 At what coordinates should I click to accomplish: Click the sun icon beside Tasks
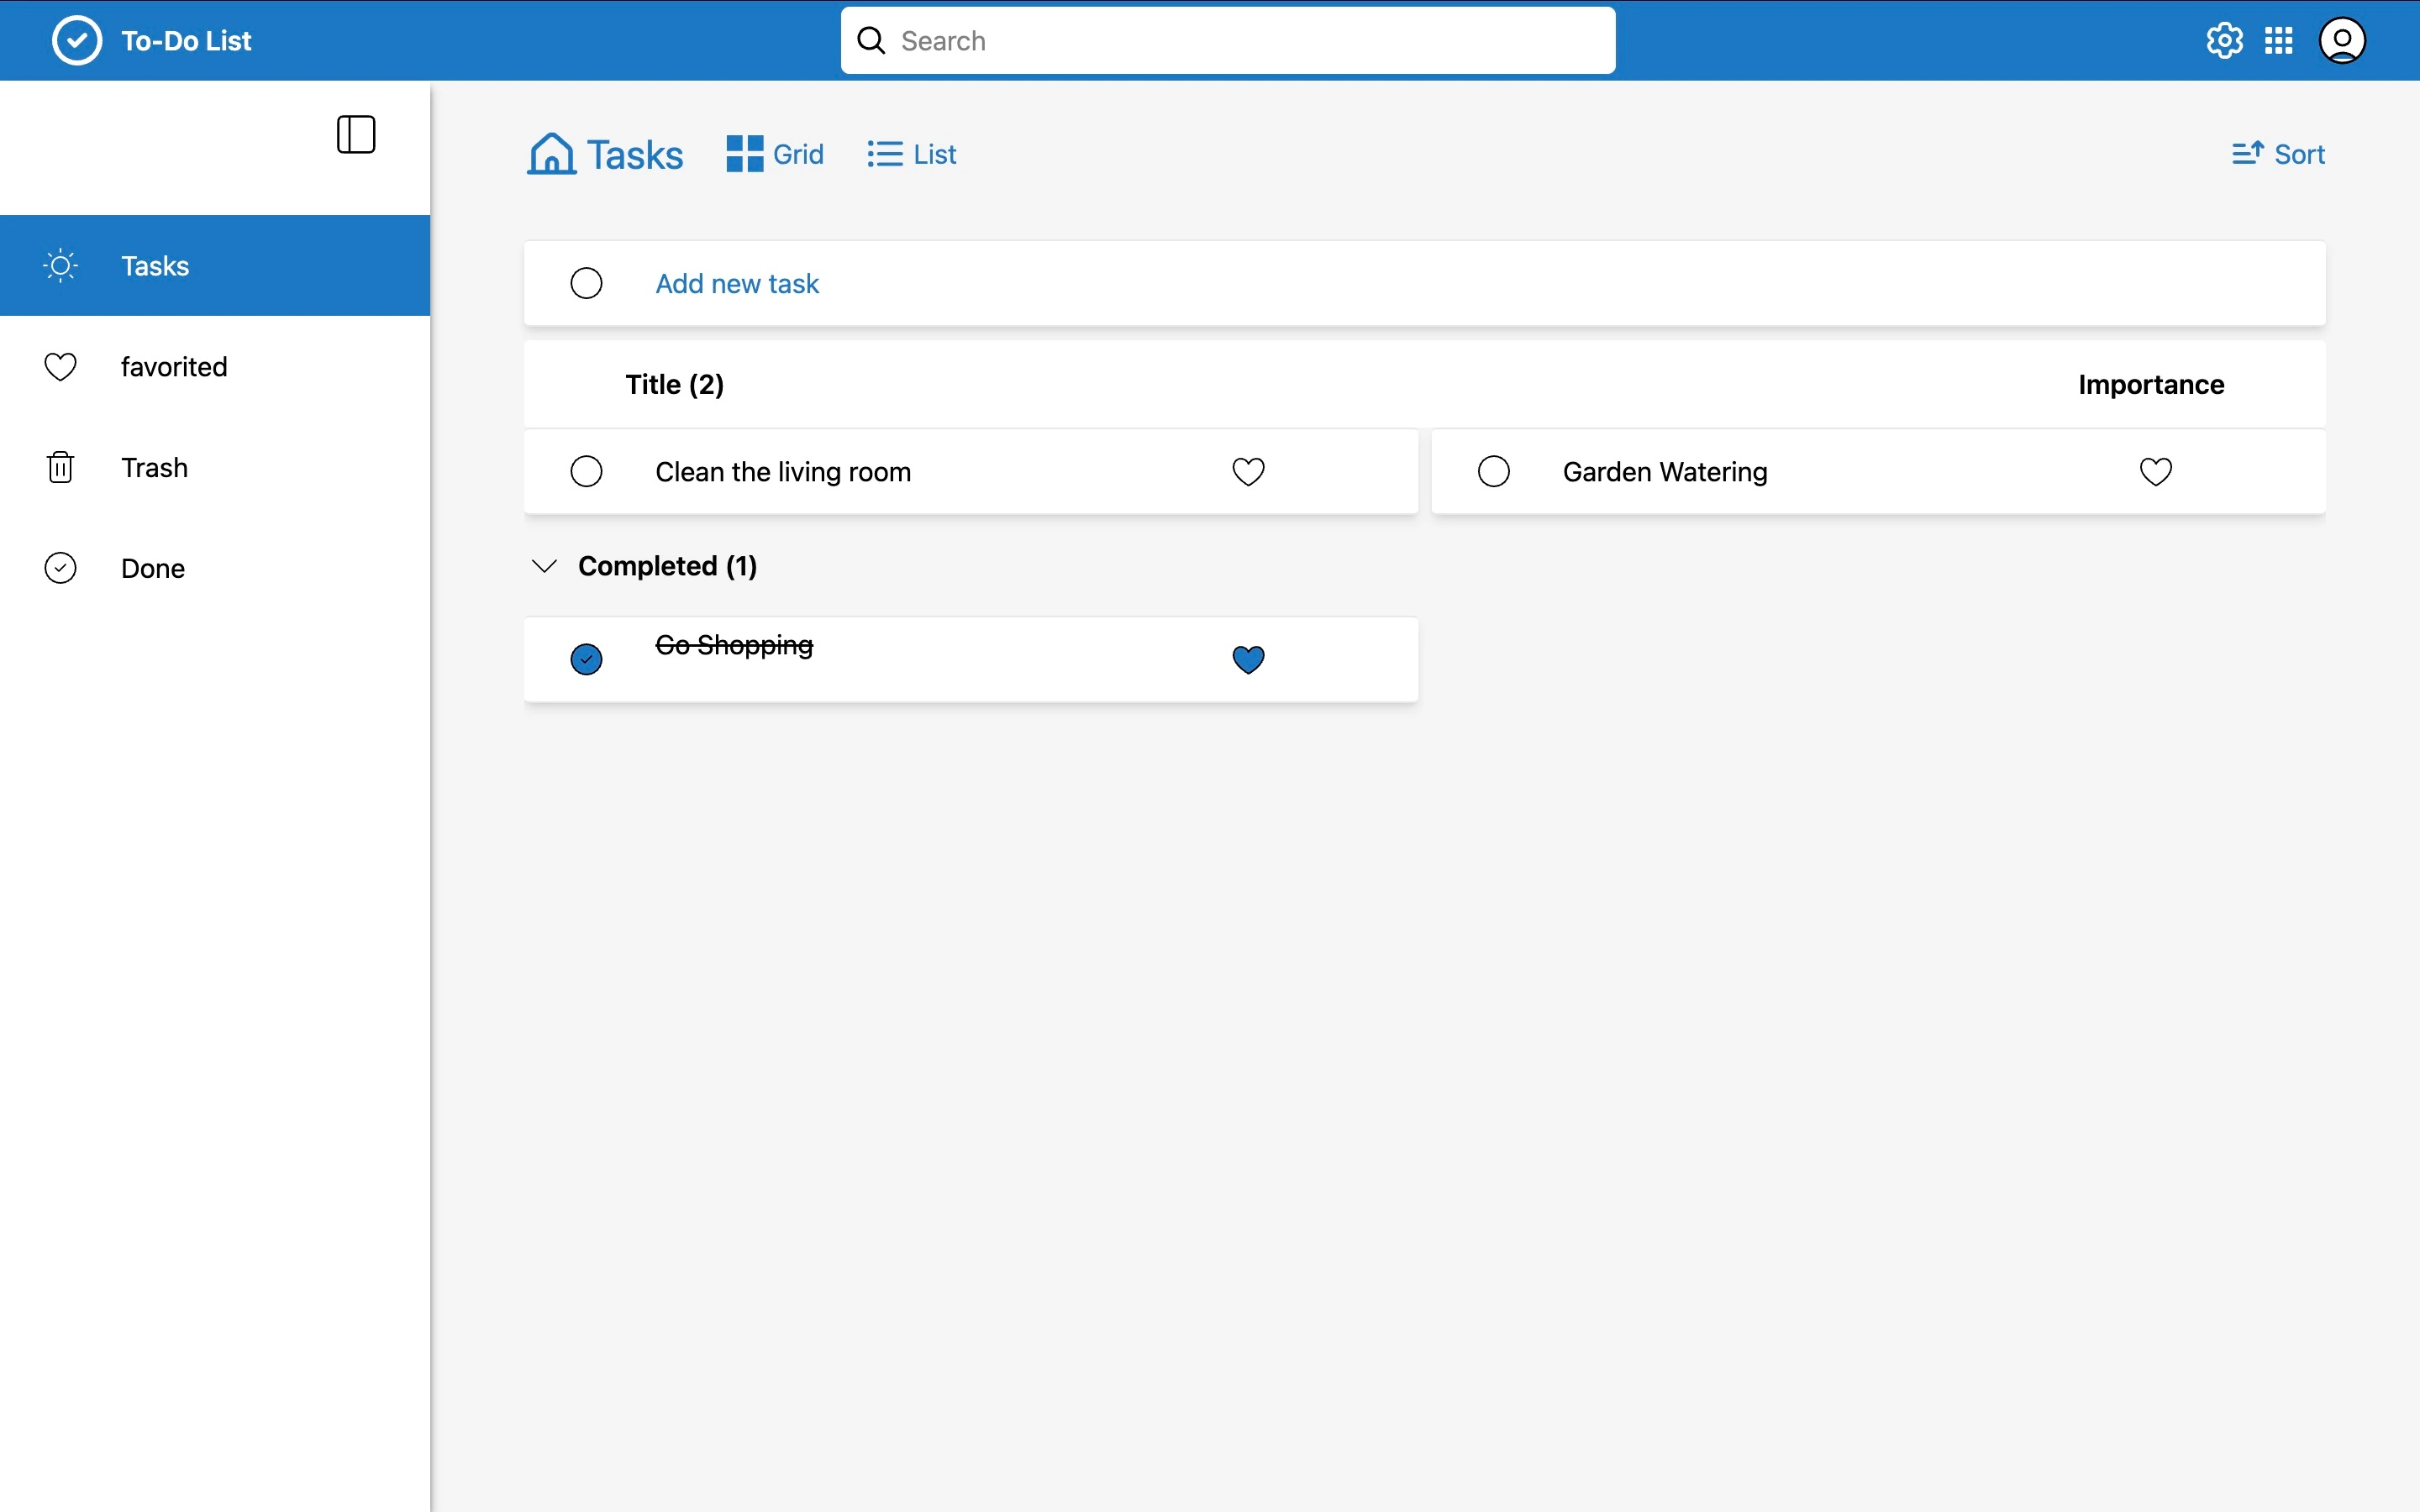61,266
